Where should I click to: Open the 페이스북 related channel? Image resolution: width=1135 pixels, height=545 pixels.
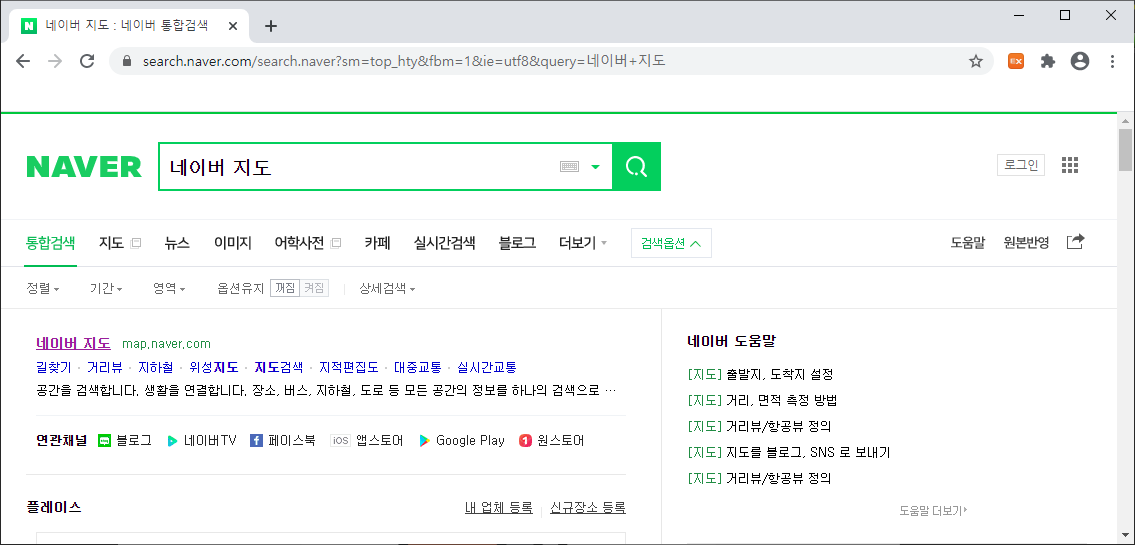click(x=282, y=440)
